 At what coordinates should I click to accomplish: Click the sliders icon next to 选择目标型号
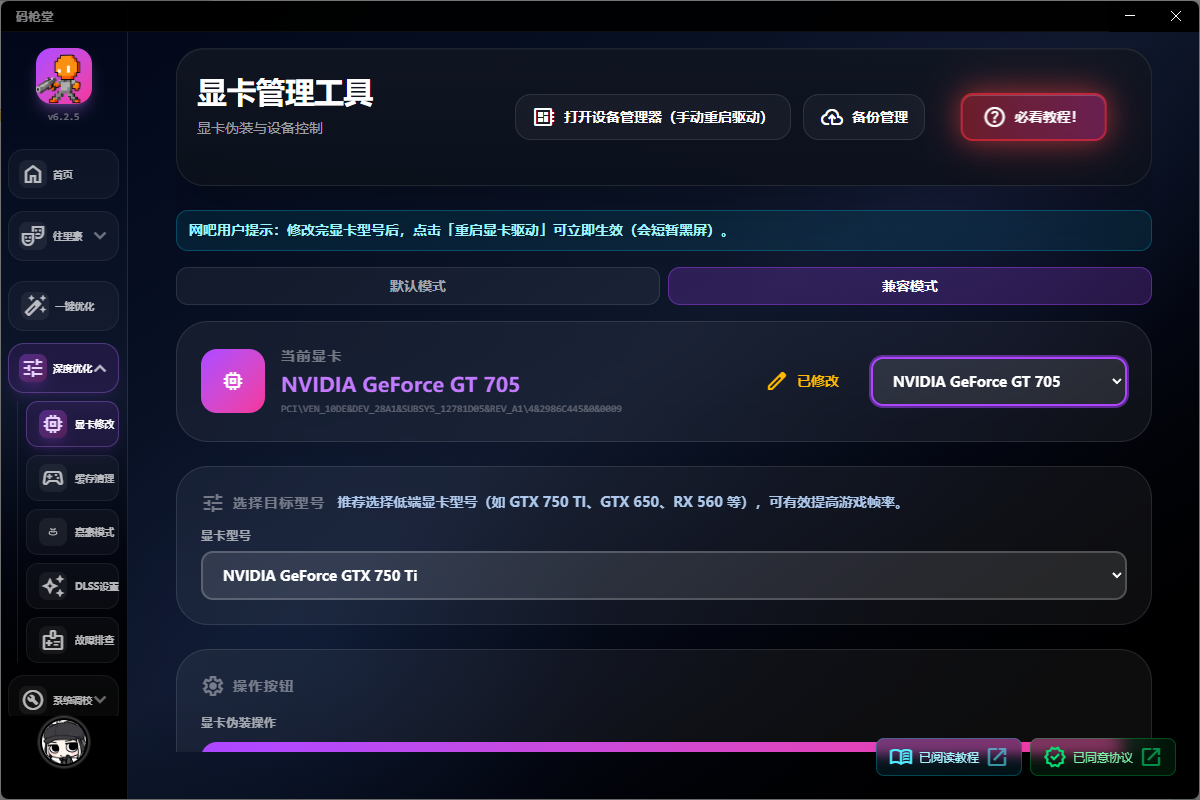click(x=212, y=502)
